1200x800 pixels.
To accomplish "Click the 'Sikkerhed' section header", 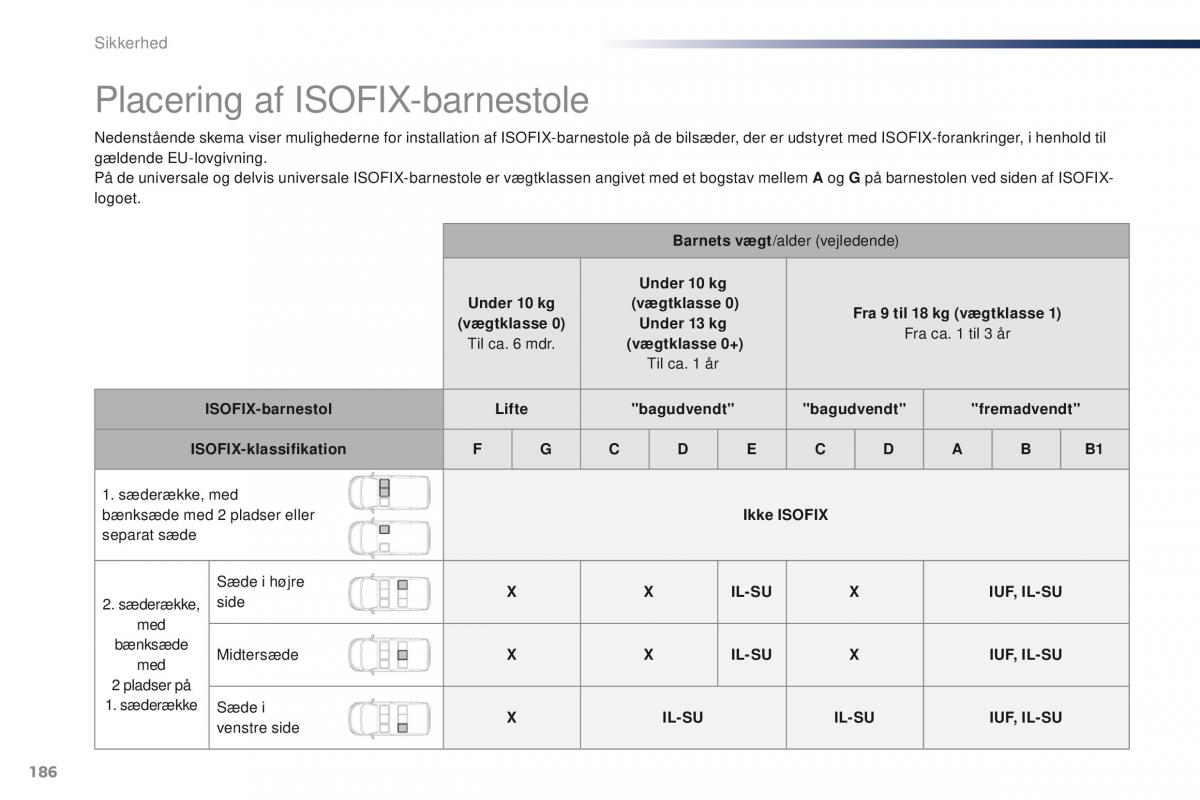I will coord(130,43).
